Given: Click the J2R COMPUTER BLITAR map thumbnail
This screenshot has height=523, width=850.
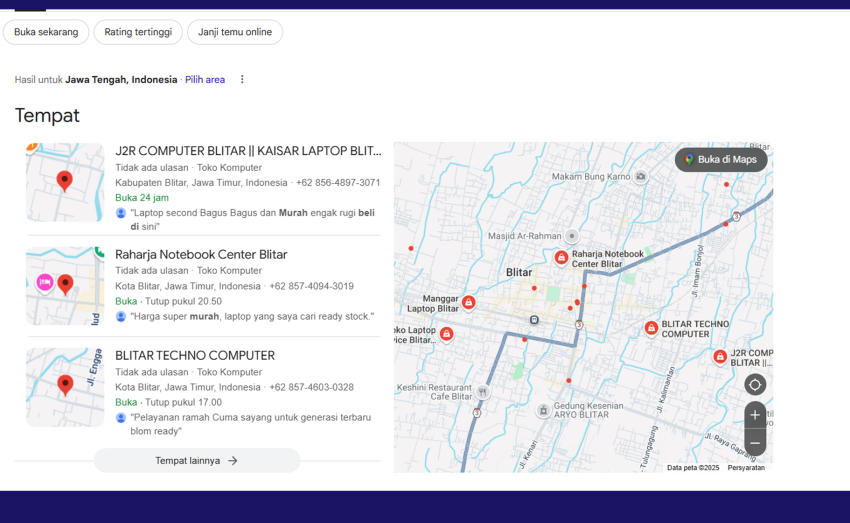Looking at the screenshot, I should pyautogui.click(x=65, y=182).
